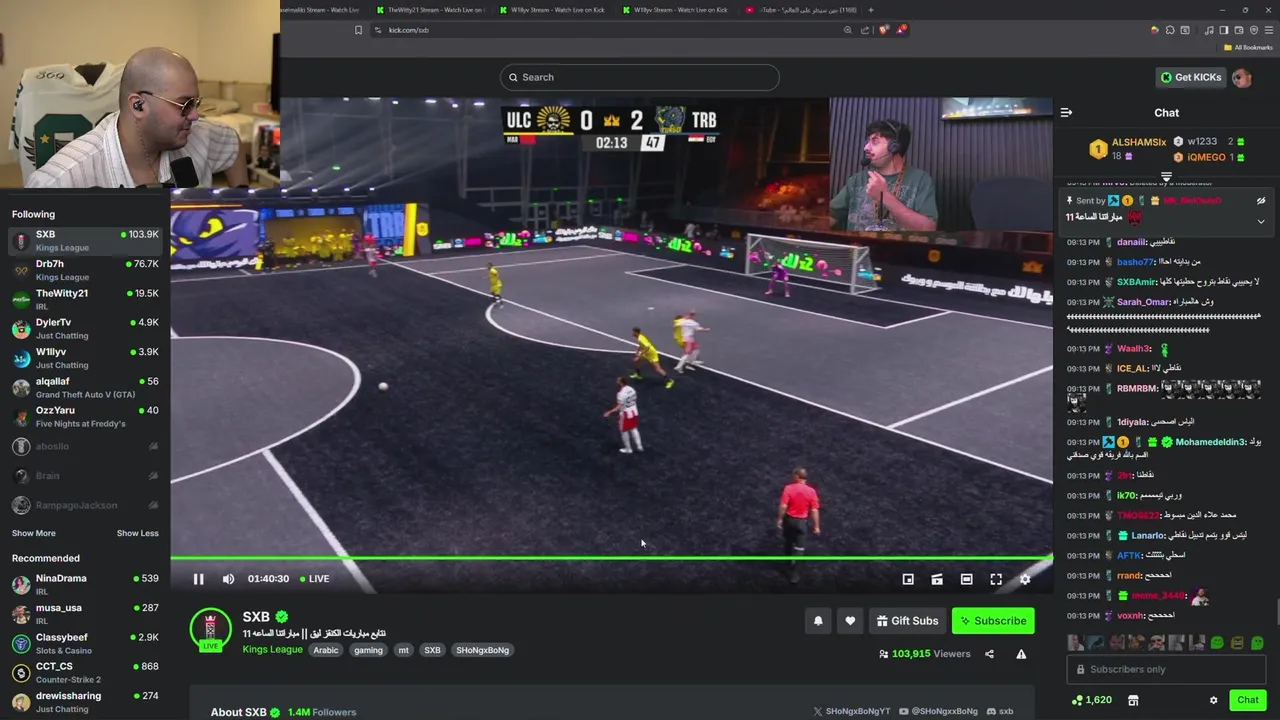Open @SHoNgxxBoNg YouTube link
The width and height of the screenshot is (1280, 720).
[938, 712]
